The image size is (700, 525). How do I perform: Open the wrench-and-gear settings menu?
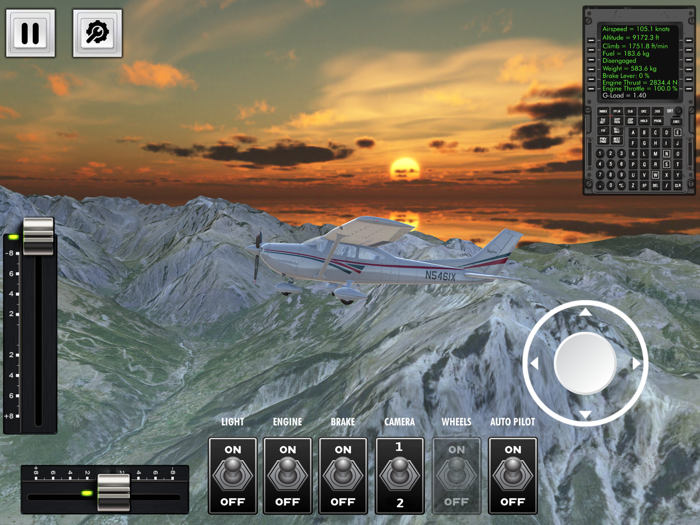[x=97, y=33]
